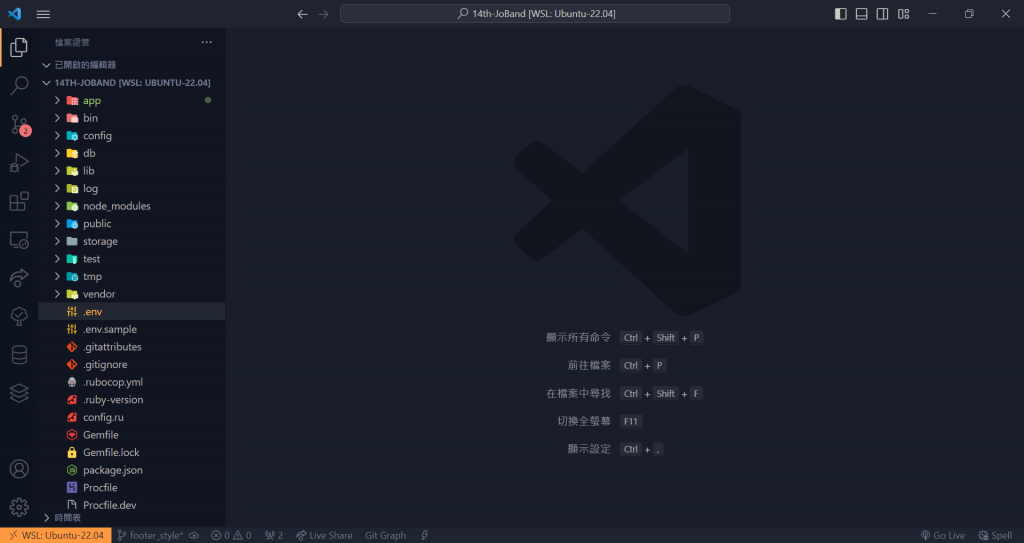Open the .gitignore file
The image size is (1024, 543).
pyautogui.click(x=132, y=365)
